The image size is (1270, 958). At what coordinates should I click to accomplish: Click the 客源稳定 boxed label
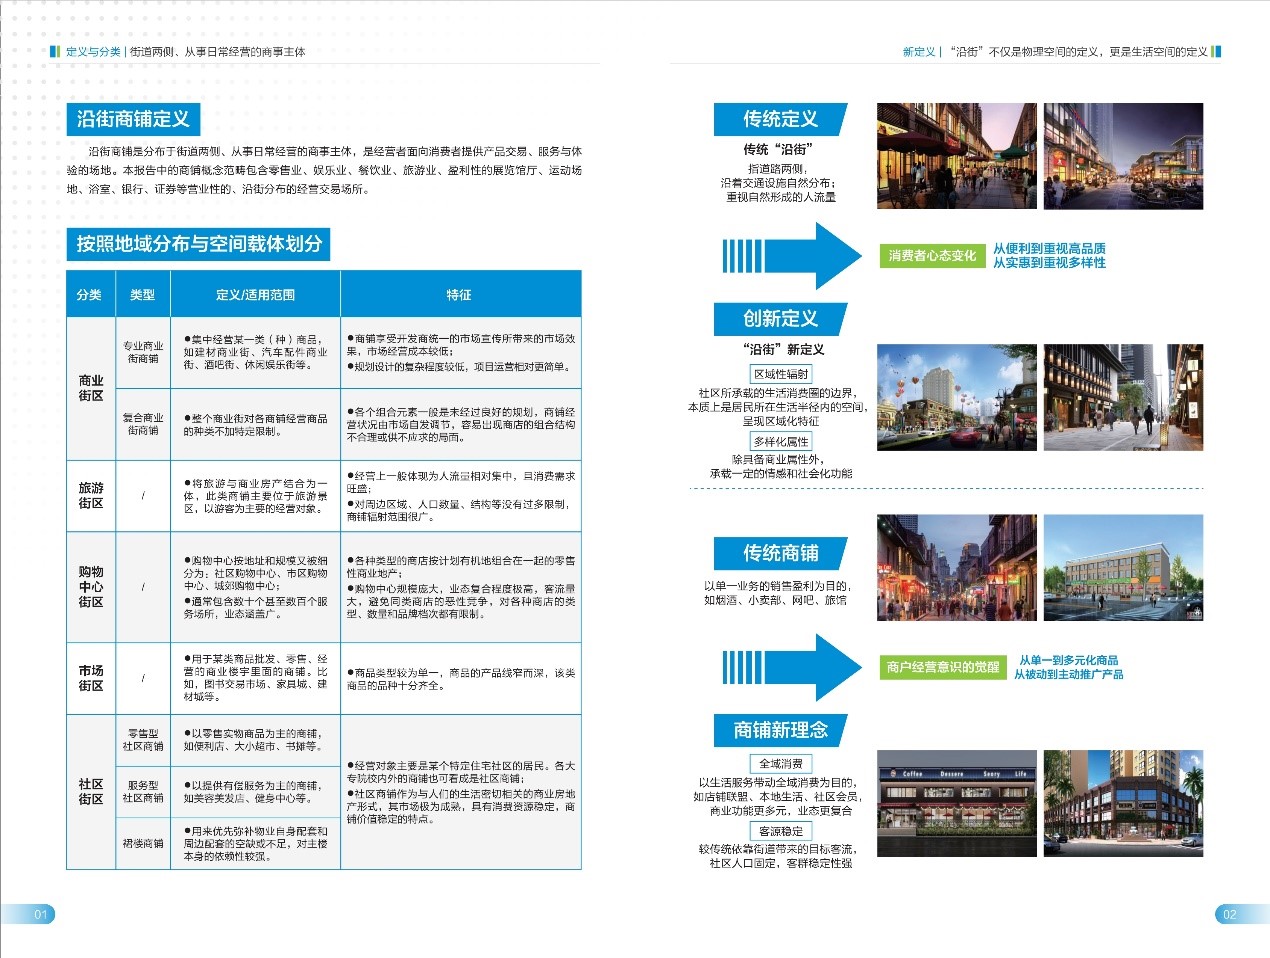click(781, 831)
